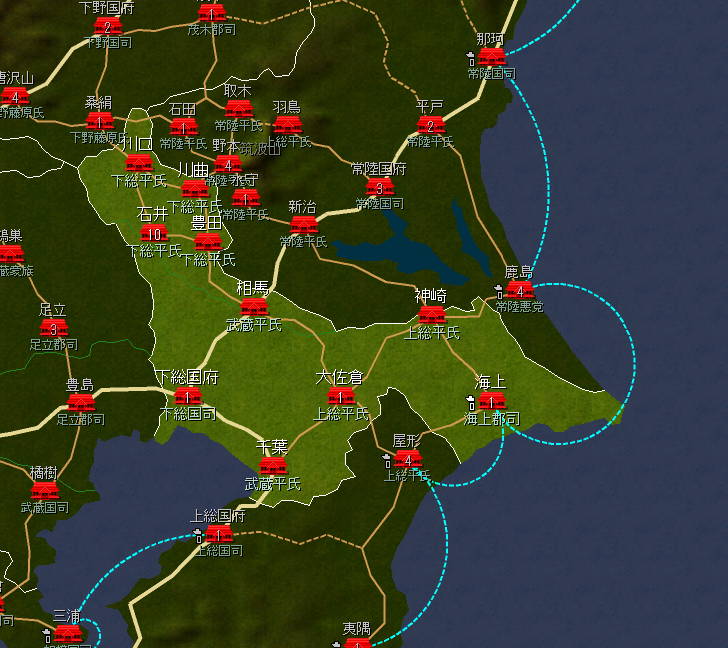Click the castle above the 茂木郡司 label
The width and height of the screenshot is (728, 648).
(212, 13)
